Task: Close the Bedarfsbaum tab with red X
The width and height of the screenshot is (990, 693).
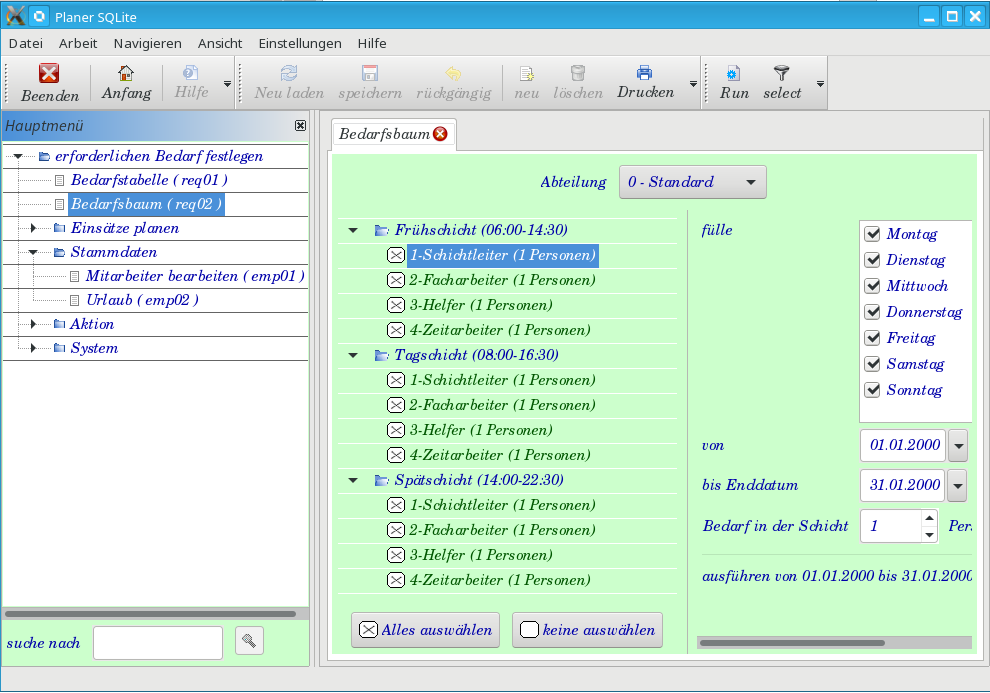Action: tap(440, 134)
